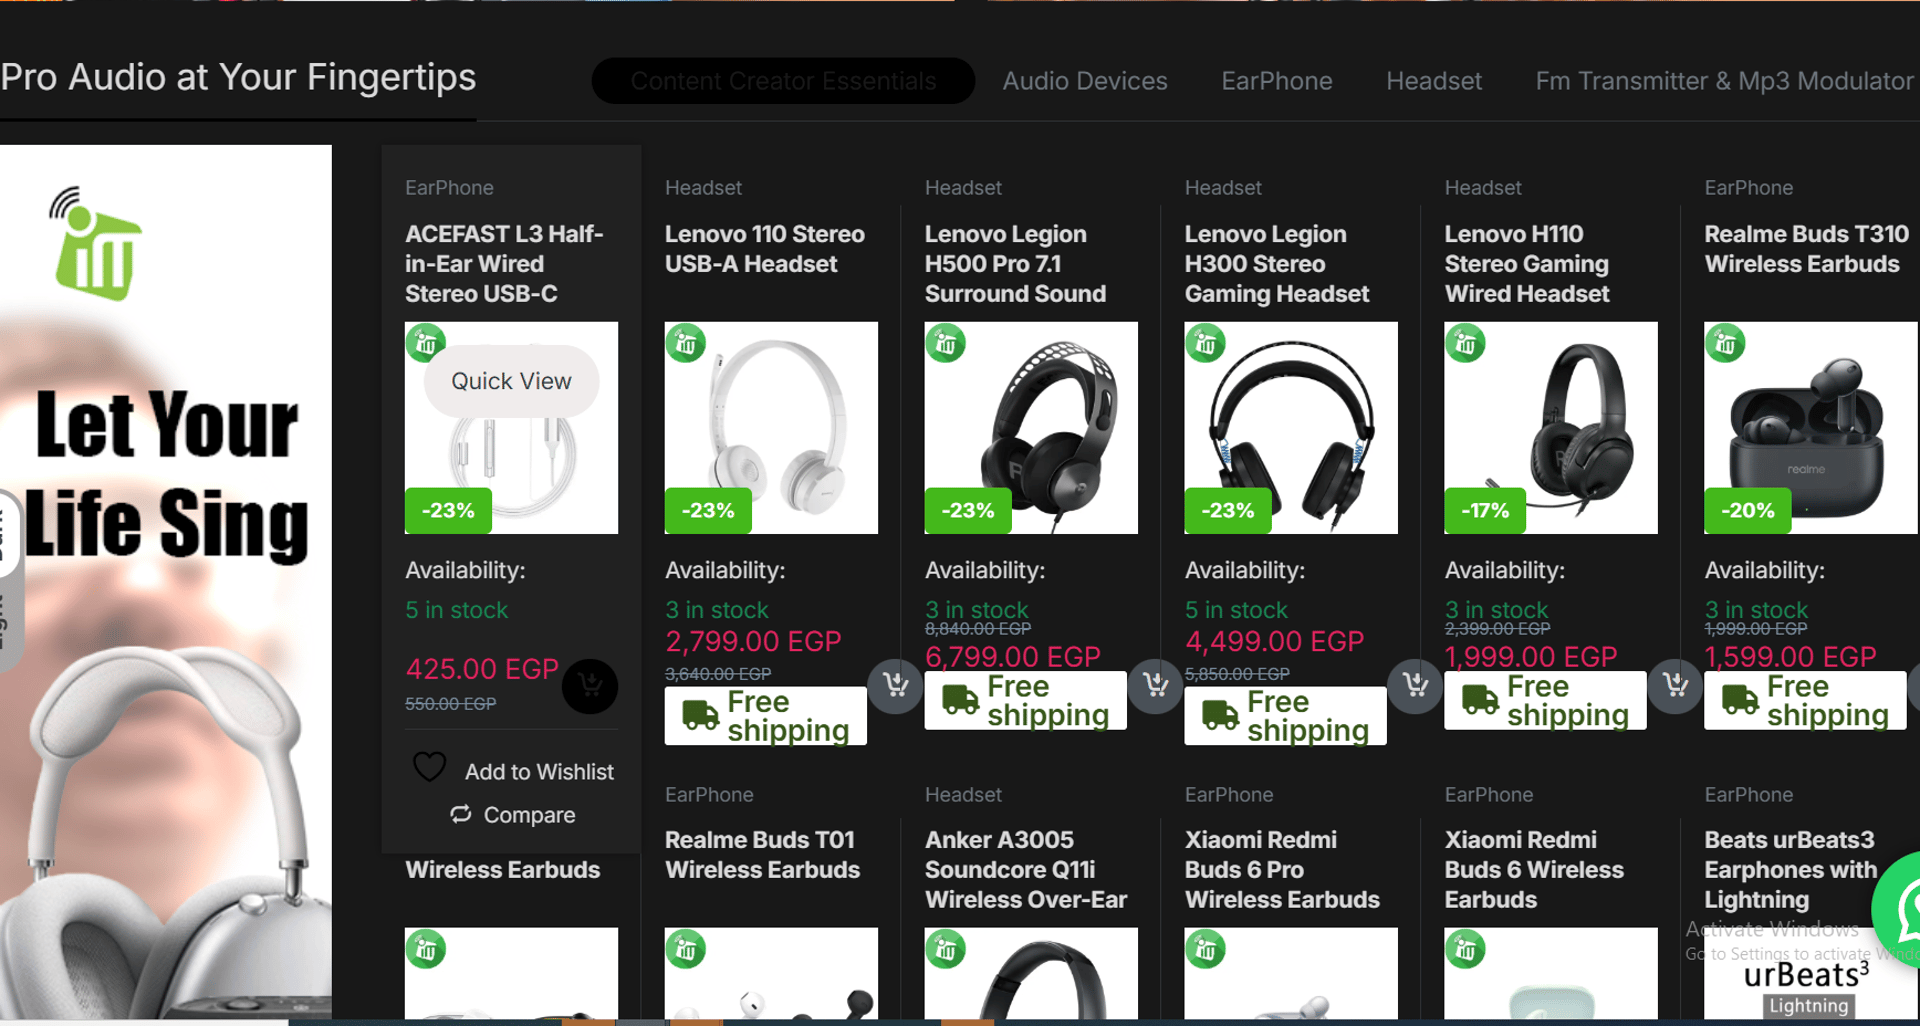Image resolution: width=1920 pixels, height=1026 pixels.
Task: Open Anker A3005 Soundcore Q11i title
Action: point(1026,870)
